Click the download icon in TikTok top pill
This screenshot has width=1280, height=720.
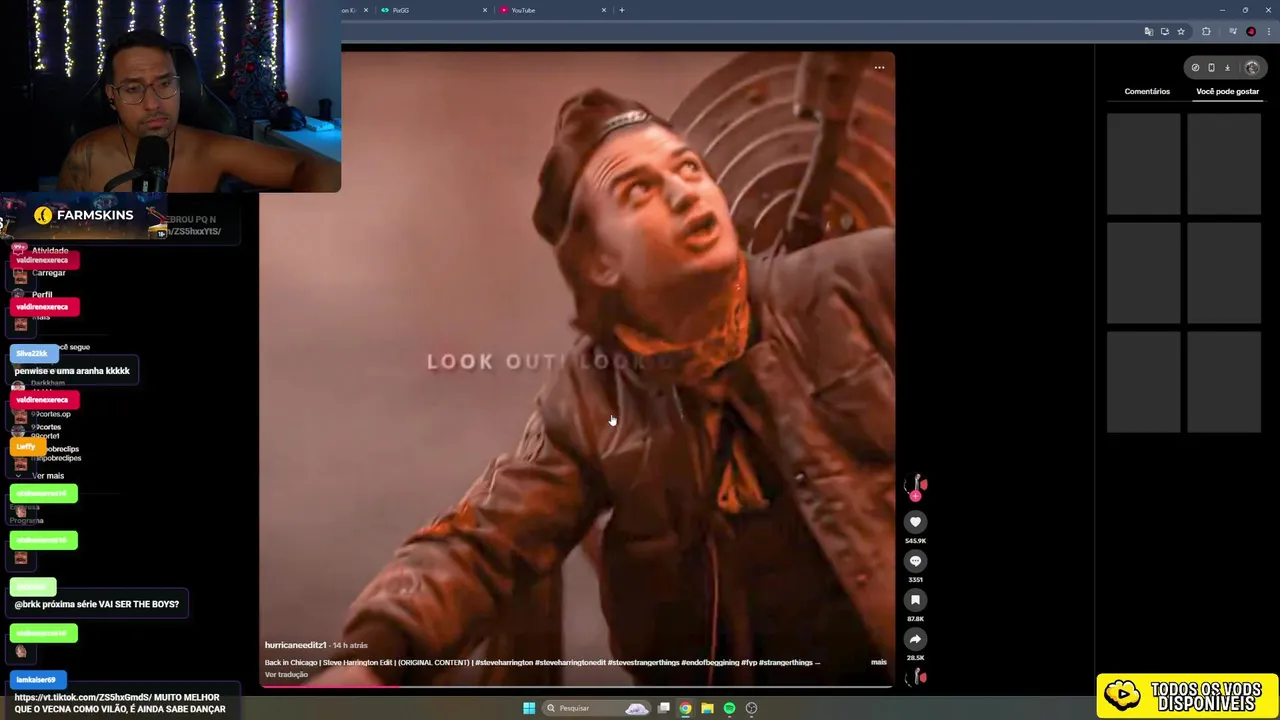(x=1227, y=68)
